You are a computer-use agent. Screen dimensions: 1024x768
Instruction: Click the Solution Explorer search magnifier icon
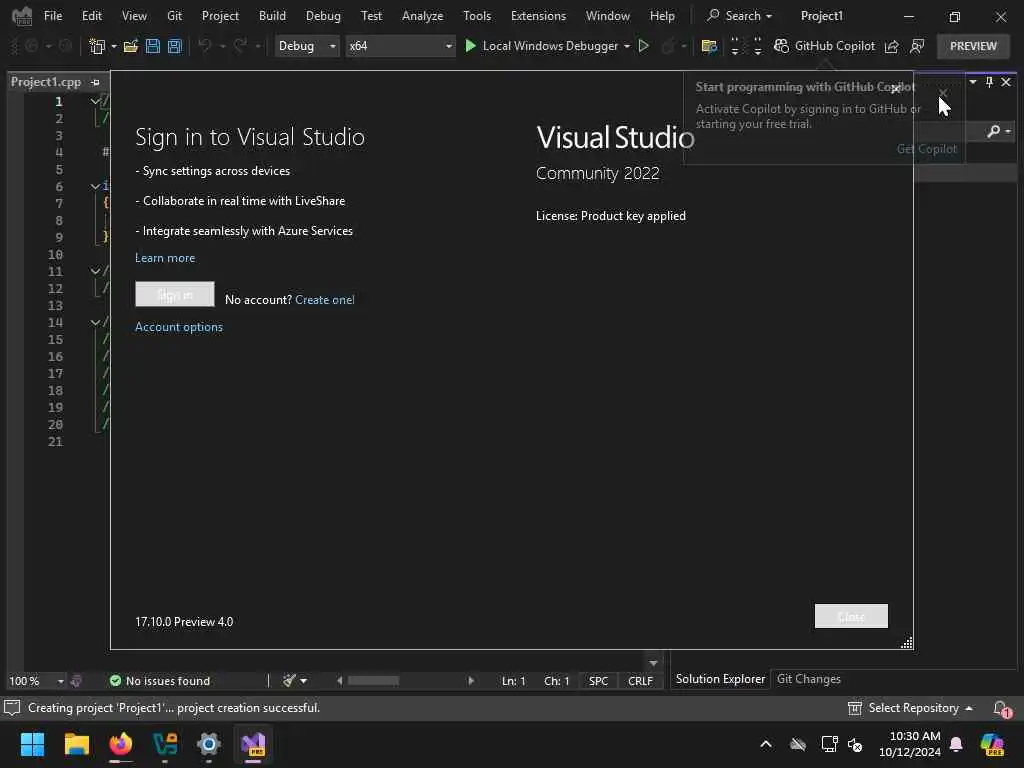994,131
